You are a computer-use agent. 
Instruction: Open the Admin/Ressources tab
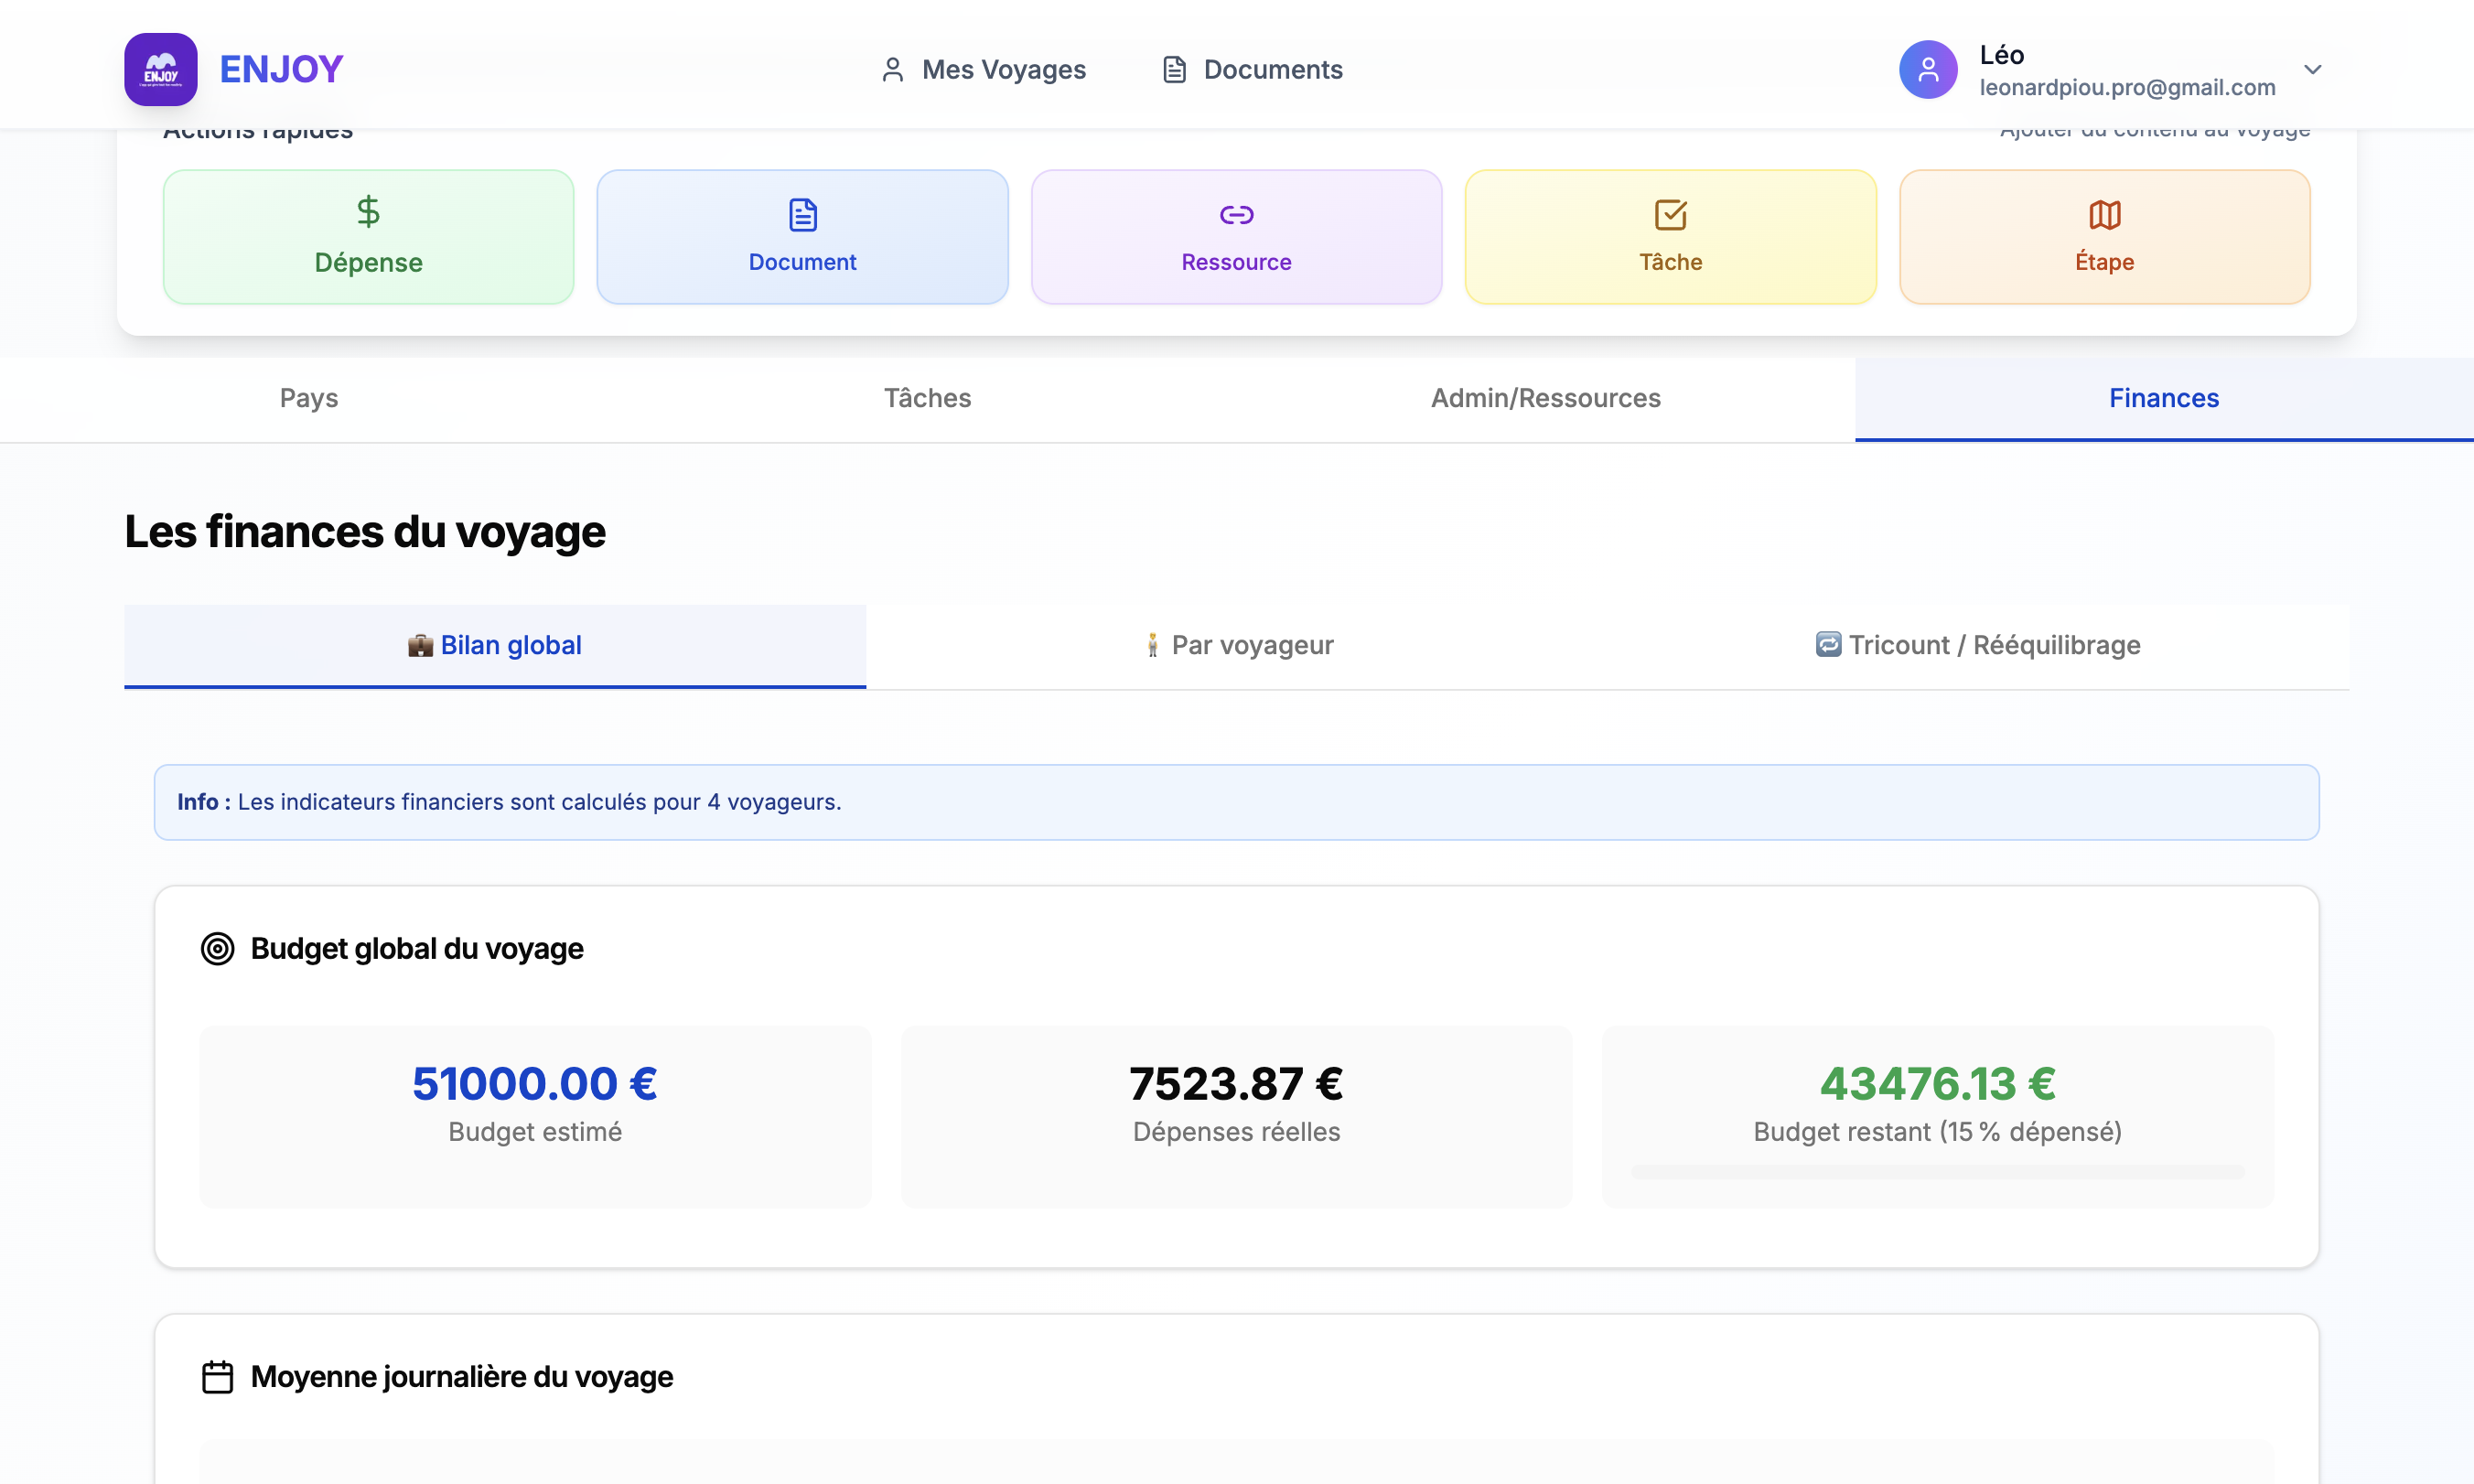coord(1545,398)
